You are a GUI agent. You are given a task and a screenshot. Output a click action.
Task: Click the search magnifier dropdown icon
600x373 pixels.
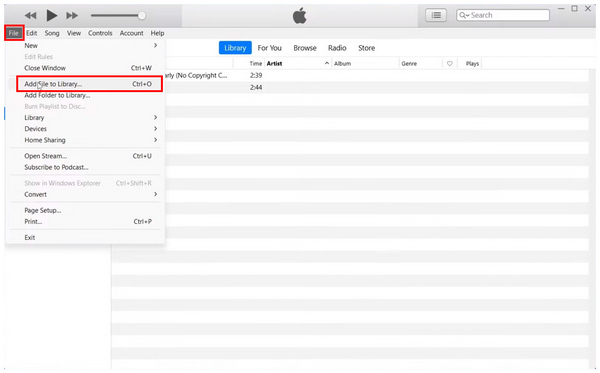point(464,15)
